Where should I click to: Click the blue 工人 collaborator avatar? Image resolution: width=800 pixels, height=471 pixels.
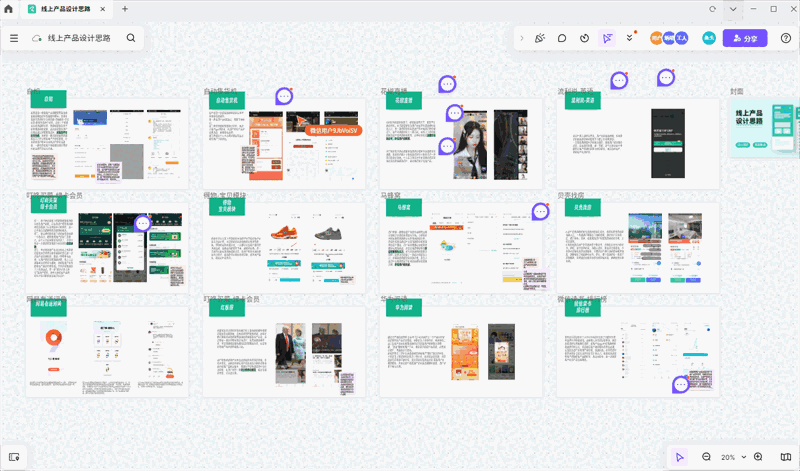[x=682, y=38]
